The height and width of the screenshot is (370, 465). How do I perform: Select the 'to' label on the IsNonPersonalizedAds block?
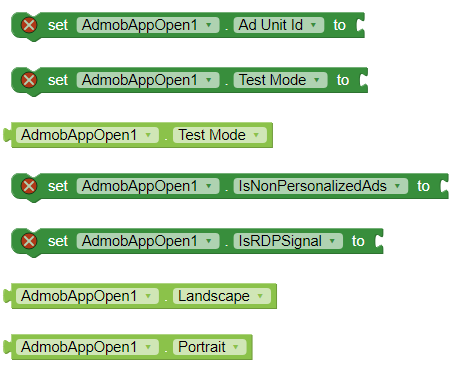(423, 186)
